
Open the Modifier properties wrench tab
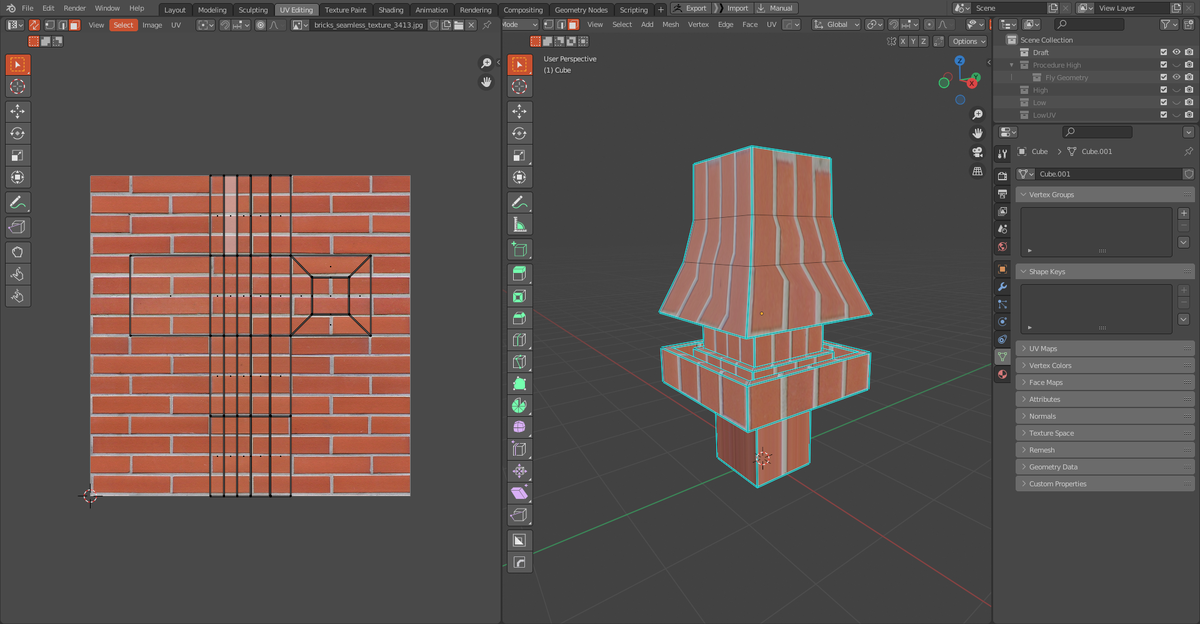(1002, 286)
